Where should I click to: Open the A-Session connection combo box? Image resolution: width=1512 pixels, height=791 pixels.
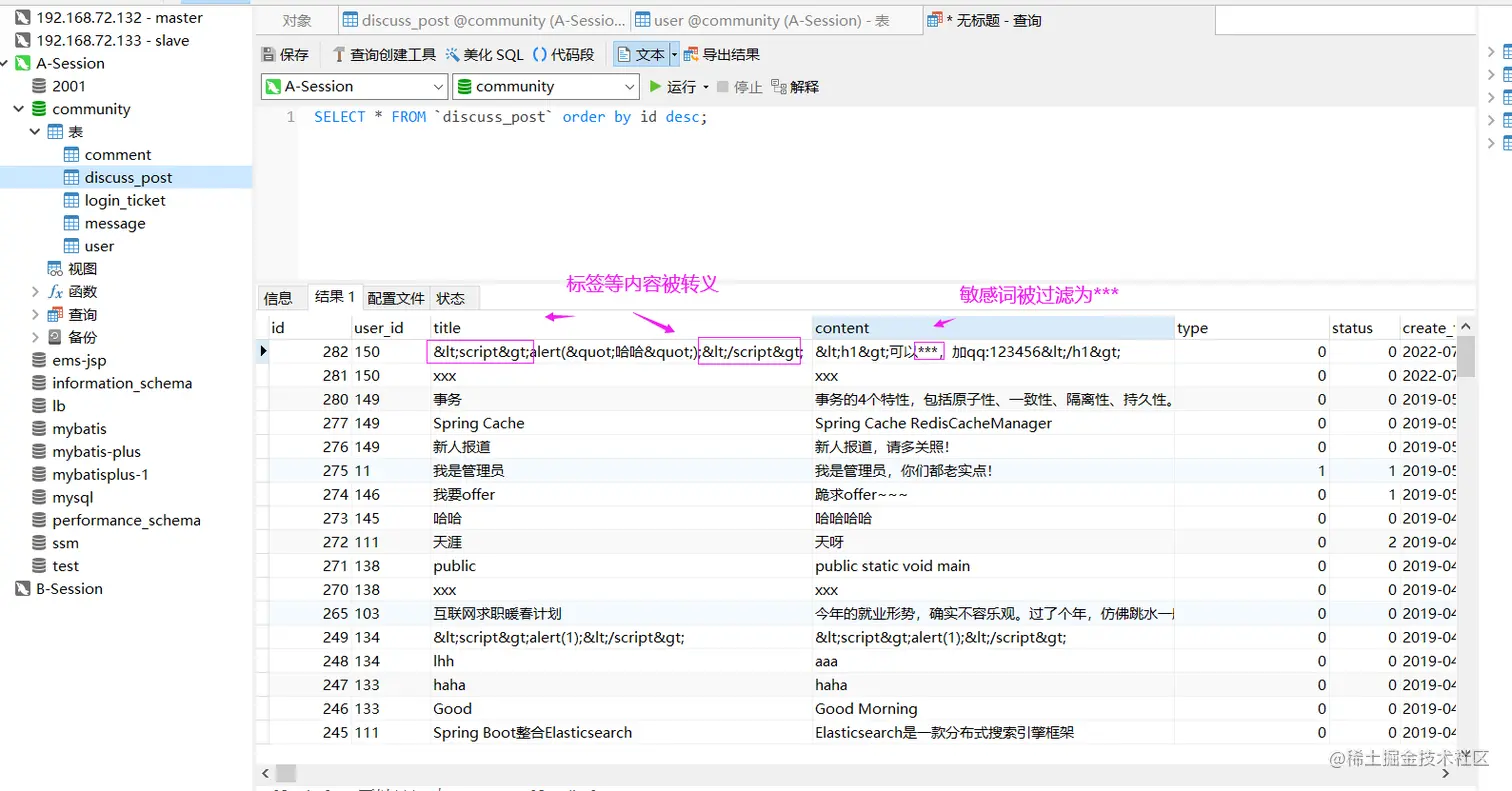(x=354, y=87)
